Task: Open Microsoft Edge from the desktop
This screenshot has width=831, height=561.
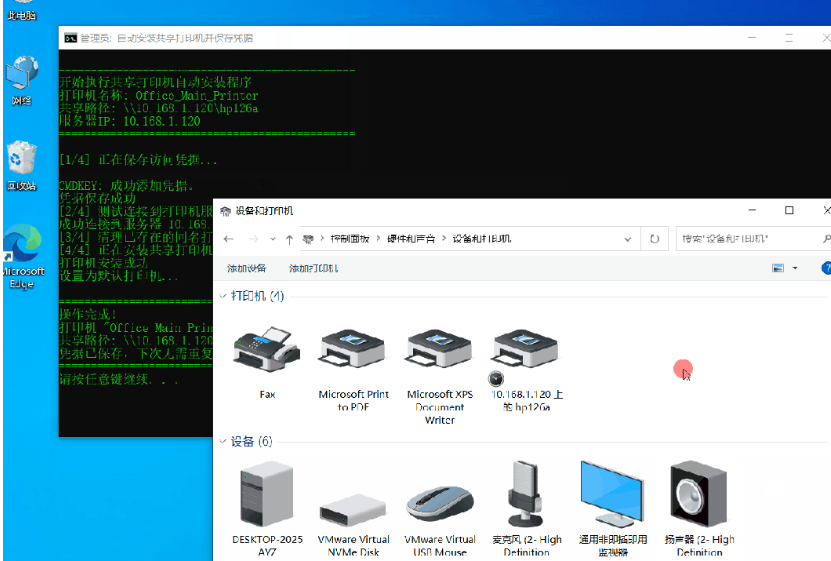Action: point(22,257)
